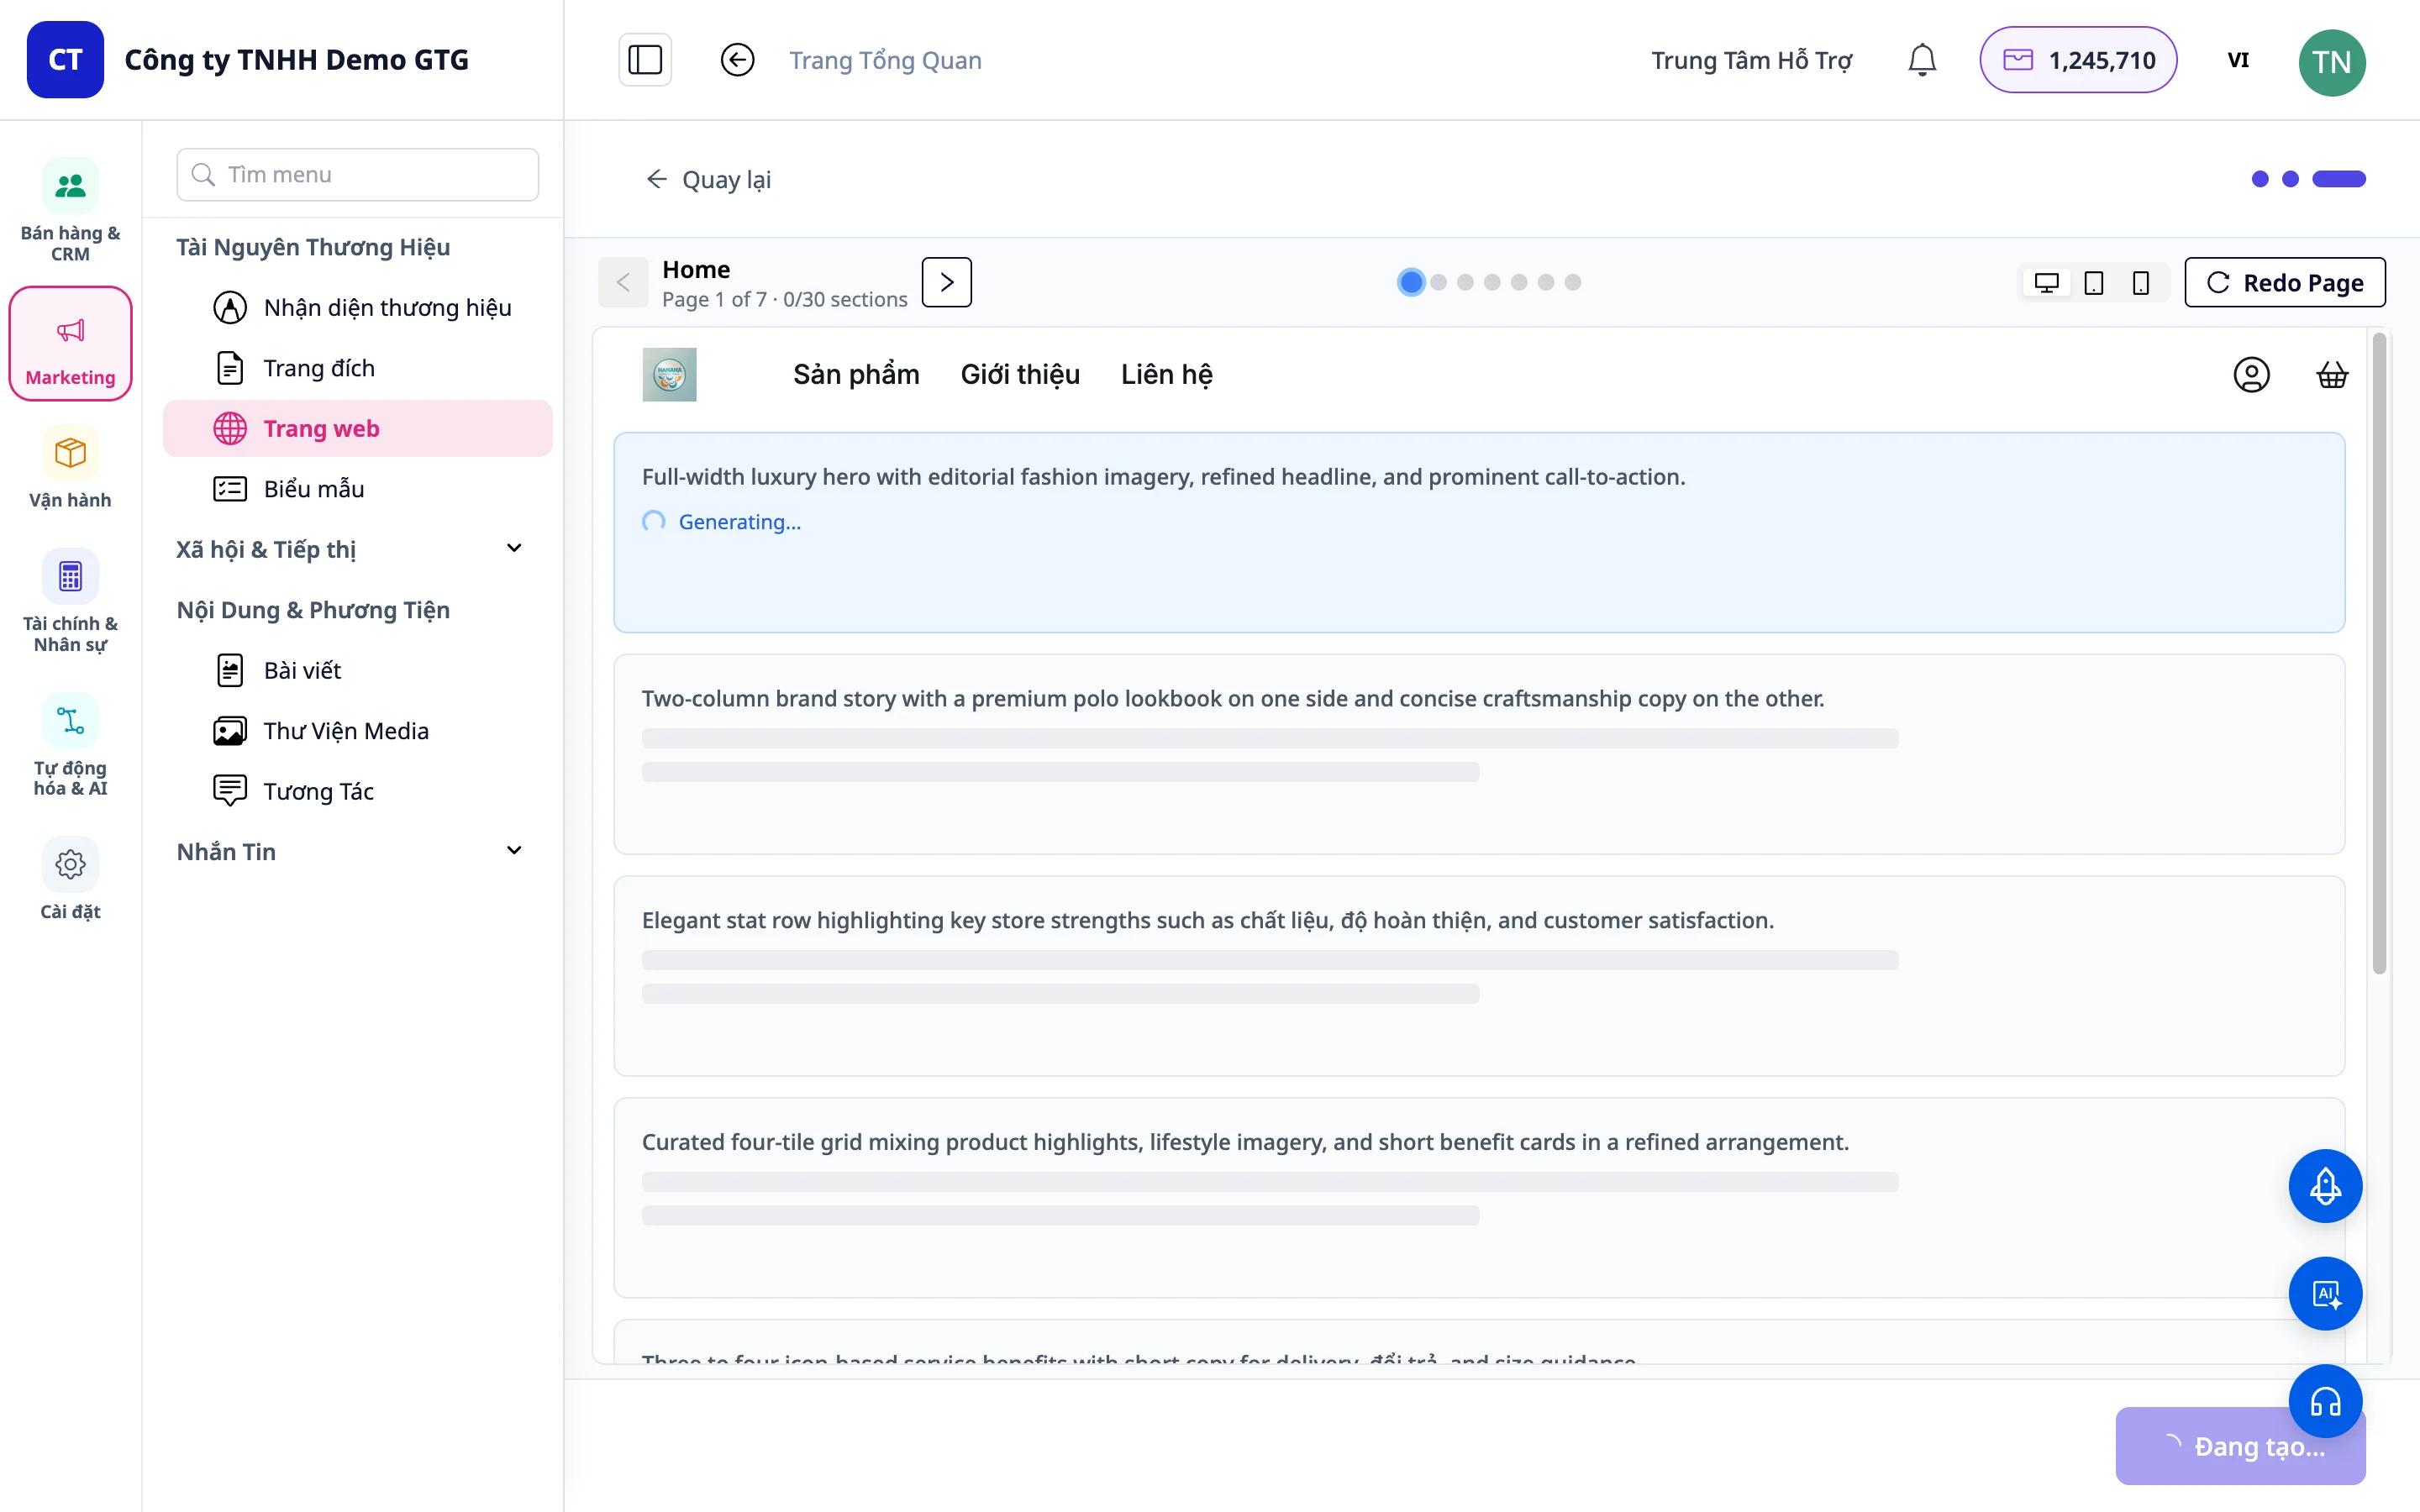
Task: Open Trang đích menu item
Action: (358, 368)
